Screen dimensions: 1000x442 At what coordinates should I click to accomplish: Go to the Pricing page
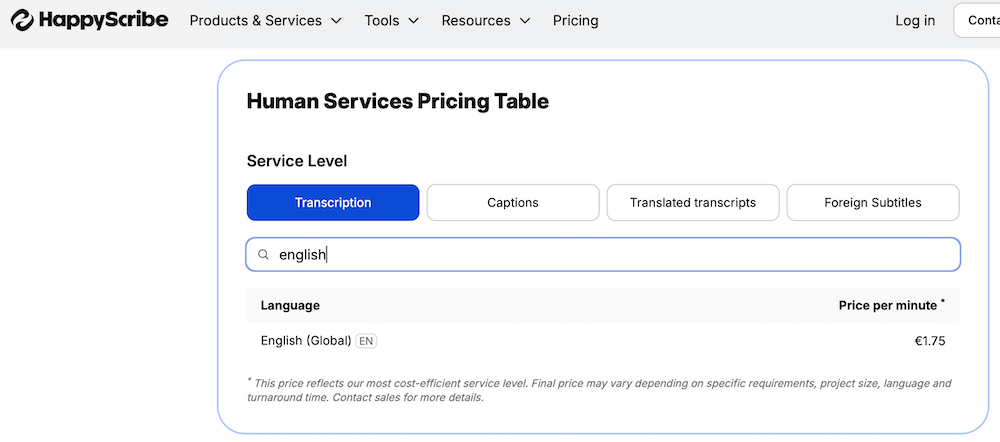click(575, 21)
